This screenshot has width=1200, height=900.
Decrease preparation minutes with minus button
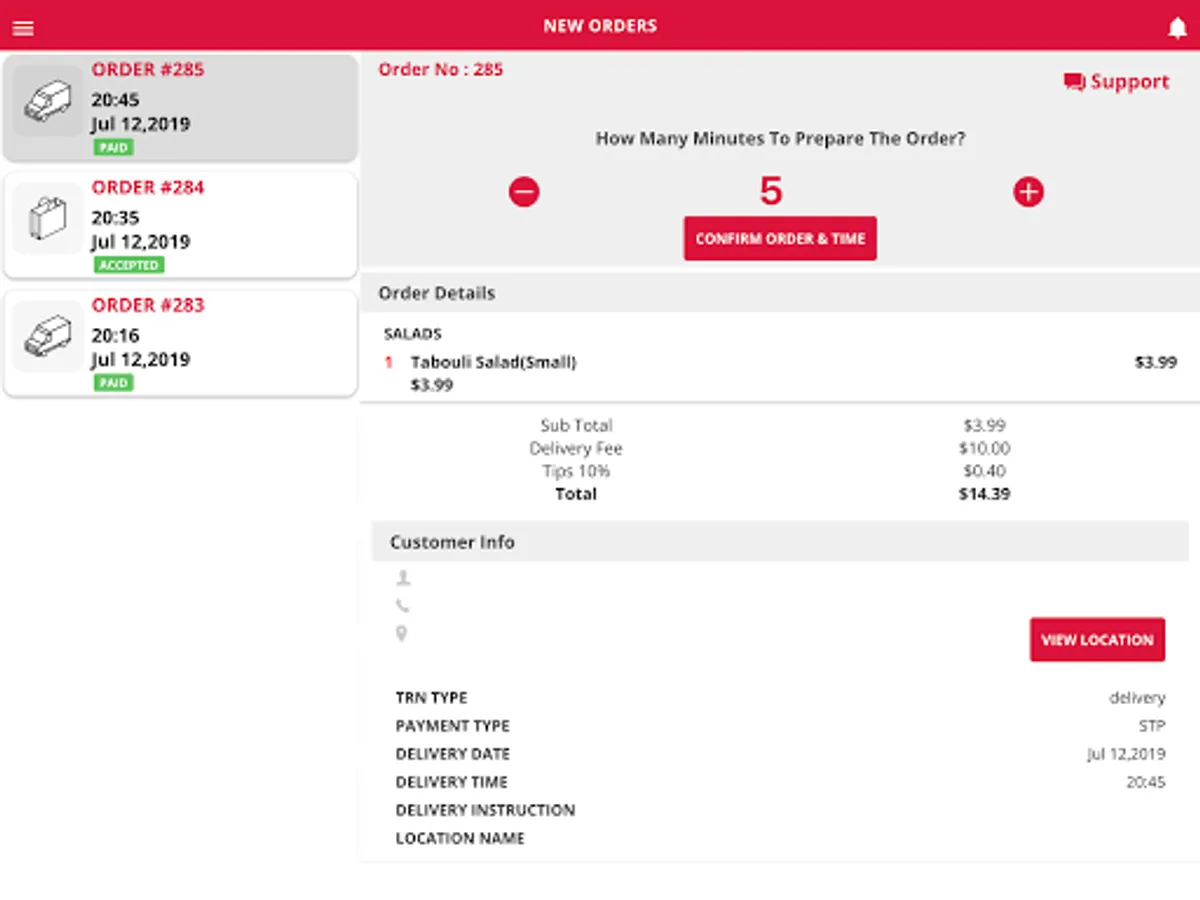[x=524, y=191]
